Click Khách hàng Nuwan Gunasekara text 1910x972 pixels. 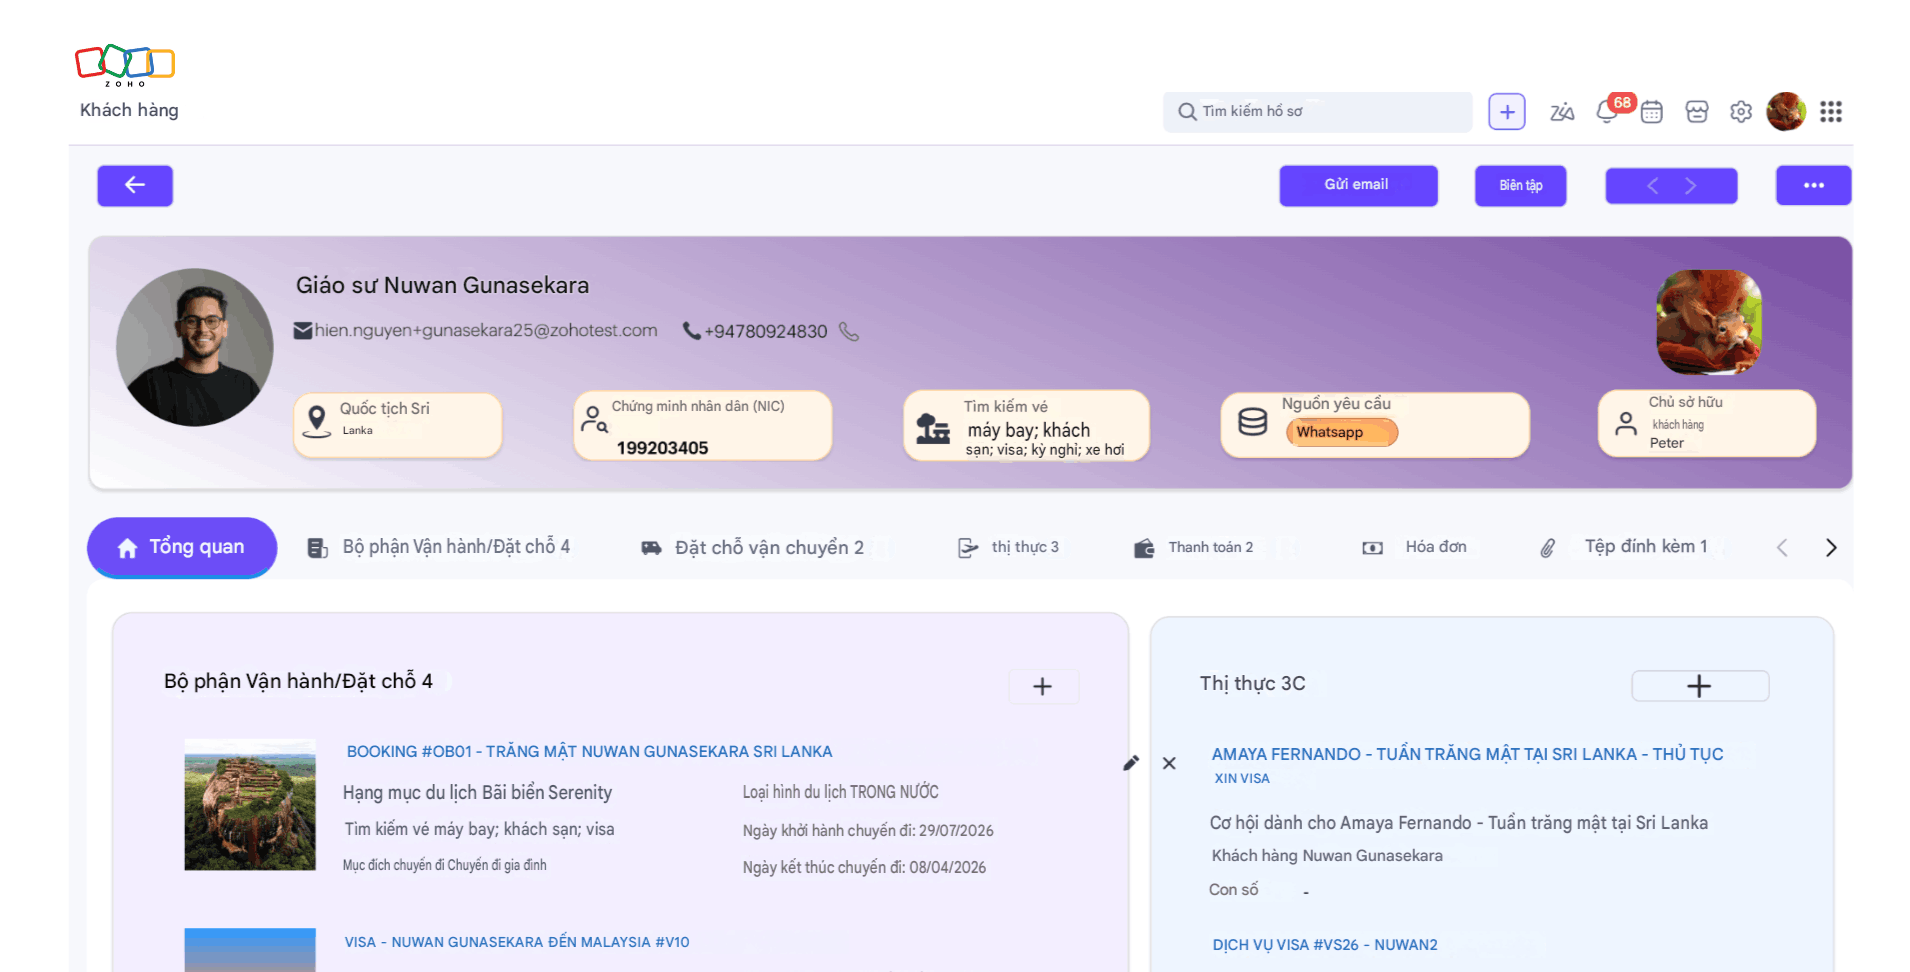[x=1327, y=856]
